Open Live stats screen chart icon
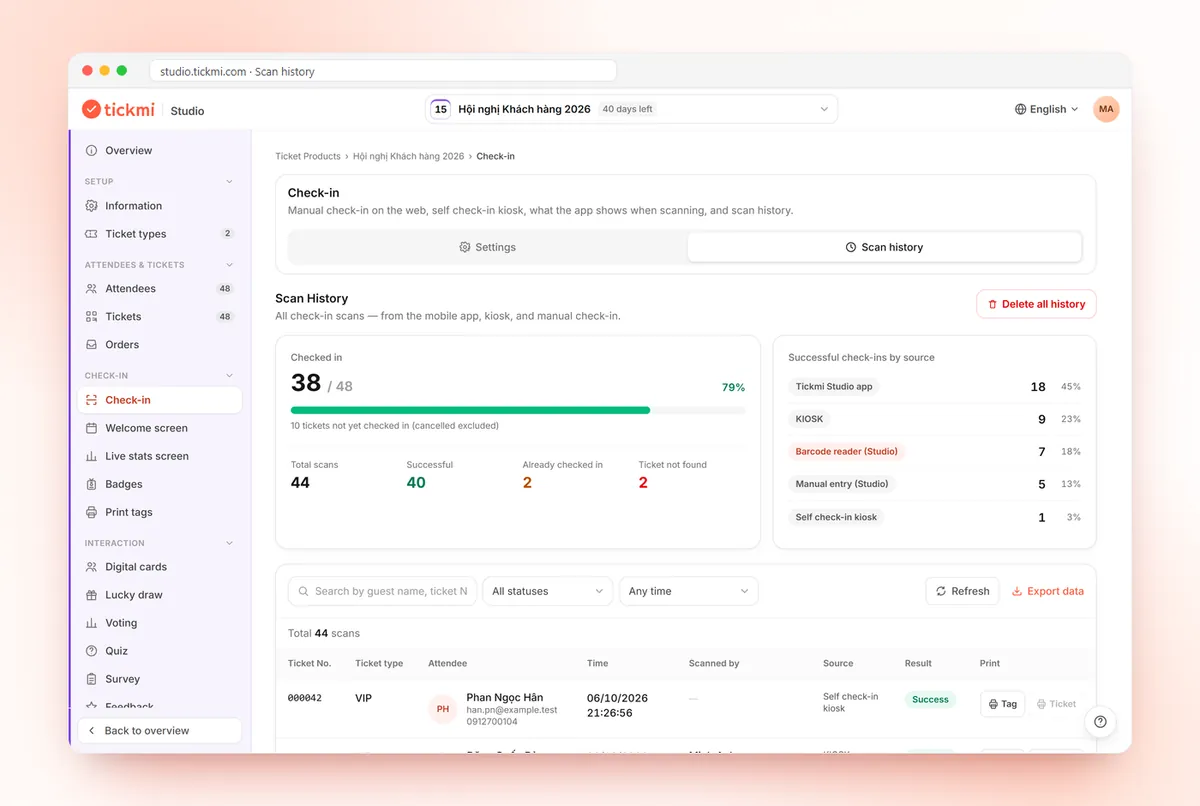The image size is (1200, 806). tap(92, 456)
